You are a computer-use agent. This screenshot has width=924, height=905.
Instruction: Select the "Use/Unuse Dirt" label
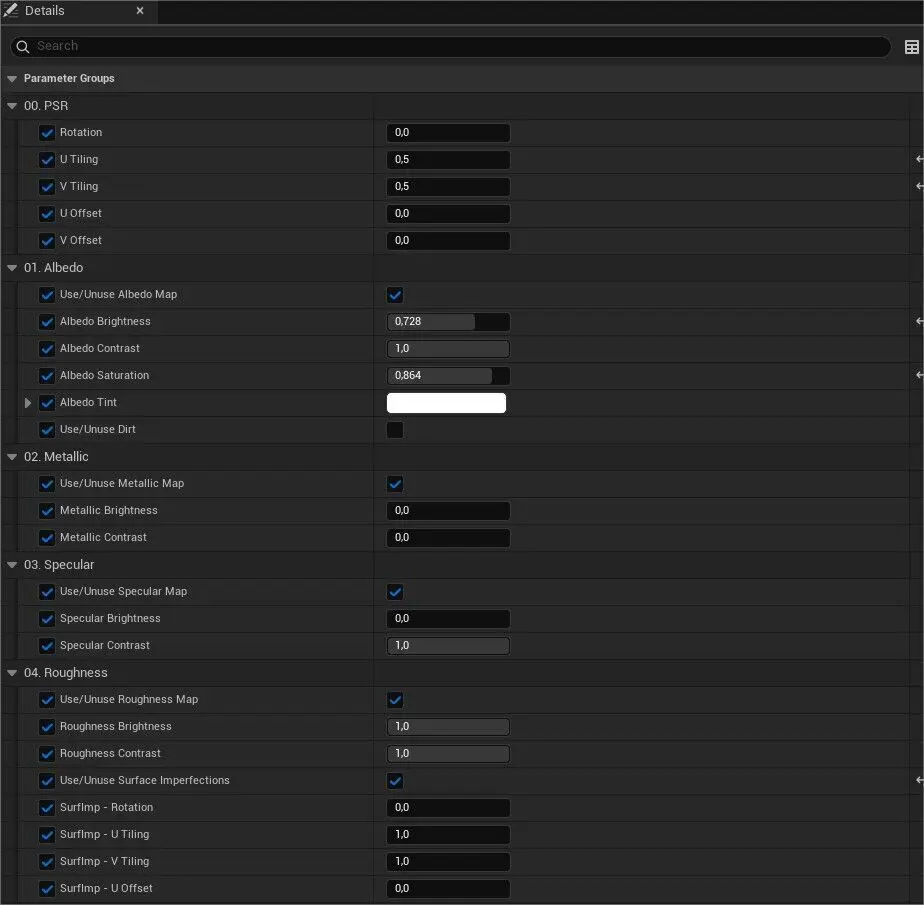coord(98,430)
